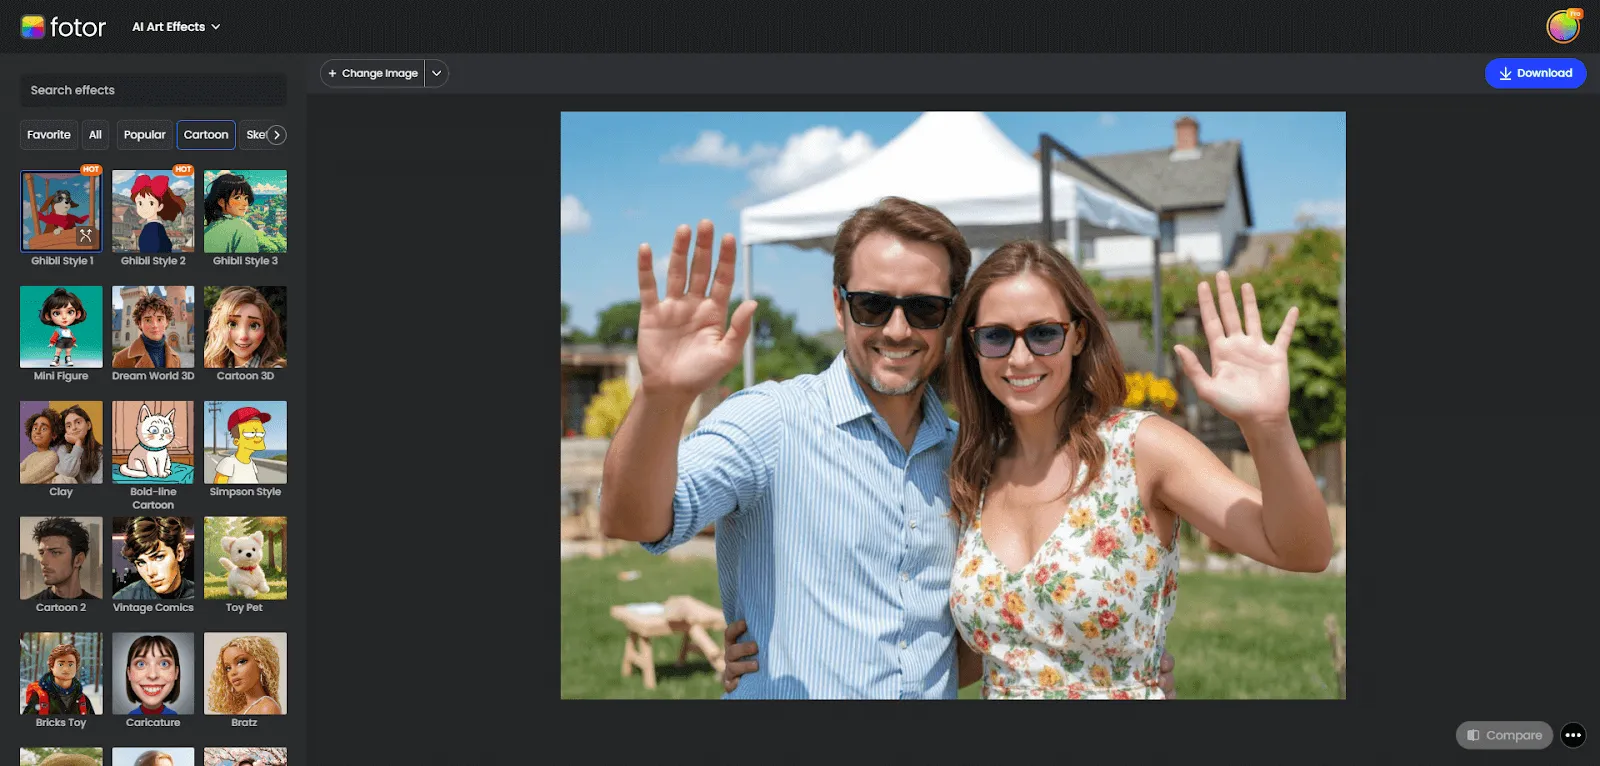Click the adjust icon on Ghibli Style 1

click(86, 236)
